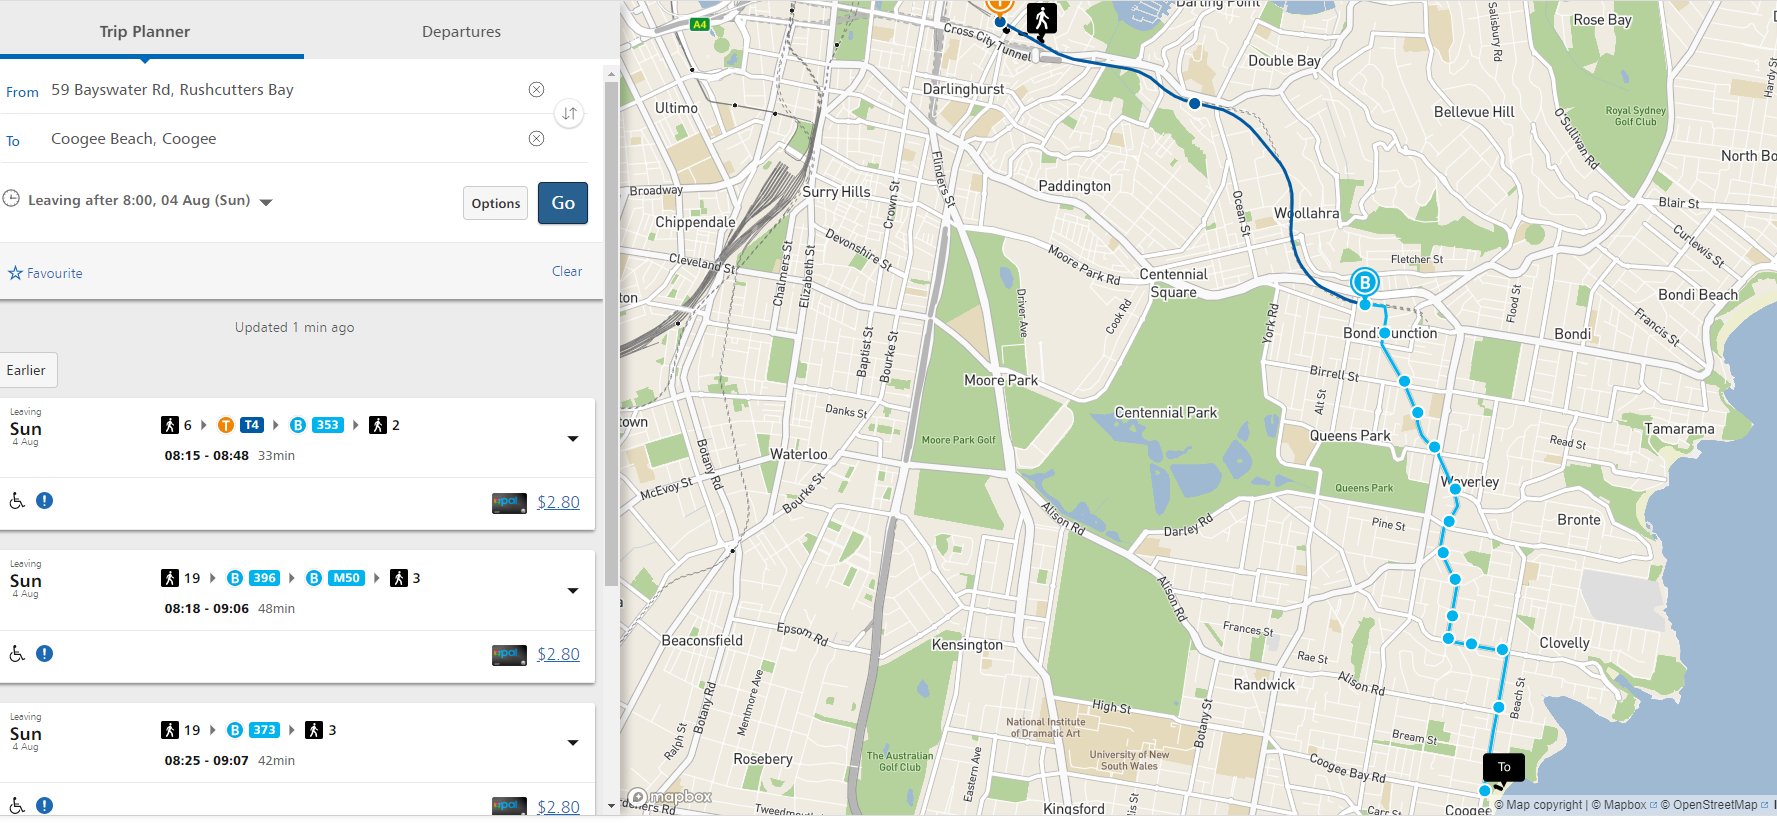Edit the To field Coogee Beach
This screenshot has height=833, width=1777.
285,139
